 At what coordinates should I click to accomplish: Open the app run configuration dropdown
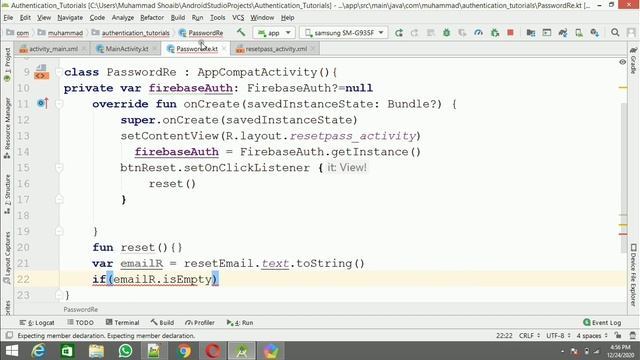pyautogui.click(x=274, y=33)
